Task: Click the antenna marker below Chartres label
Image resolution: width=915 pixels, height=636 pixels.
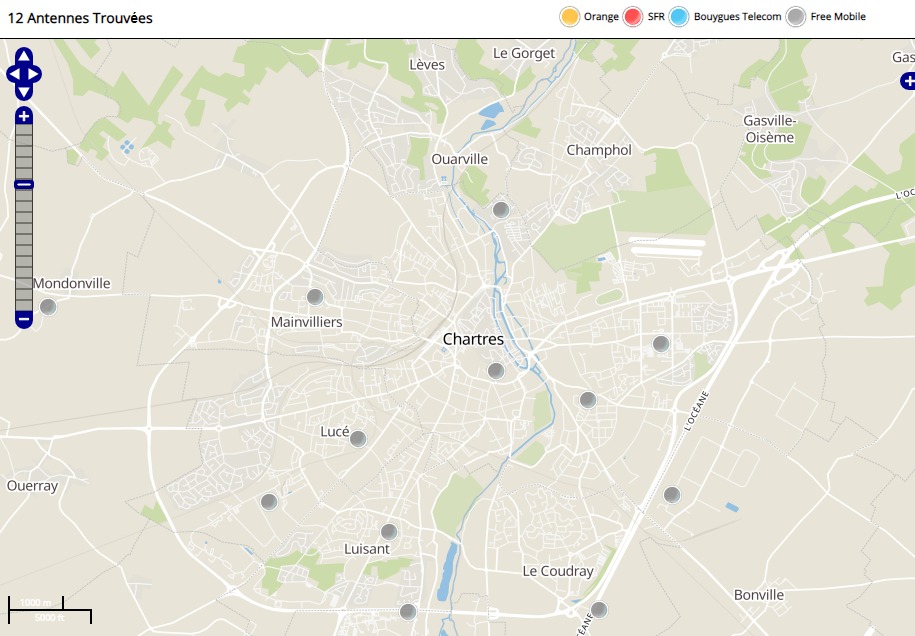Action: (x=496, y=371)
